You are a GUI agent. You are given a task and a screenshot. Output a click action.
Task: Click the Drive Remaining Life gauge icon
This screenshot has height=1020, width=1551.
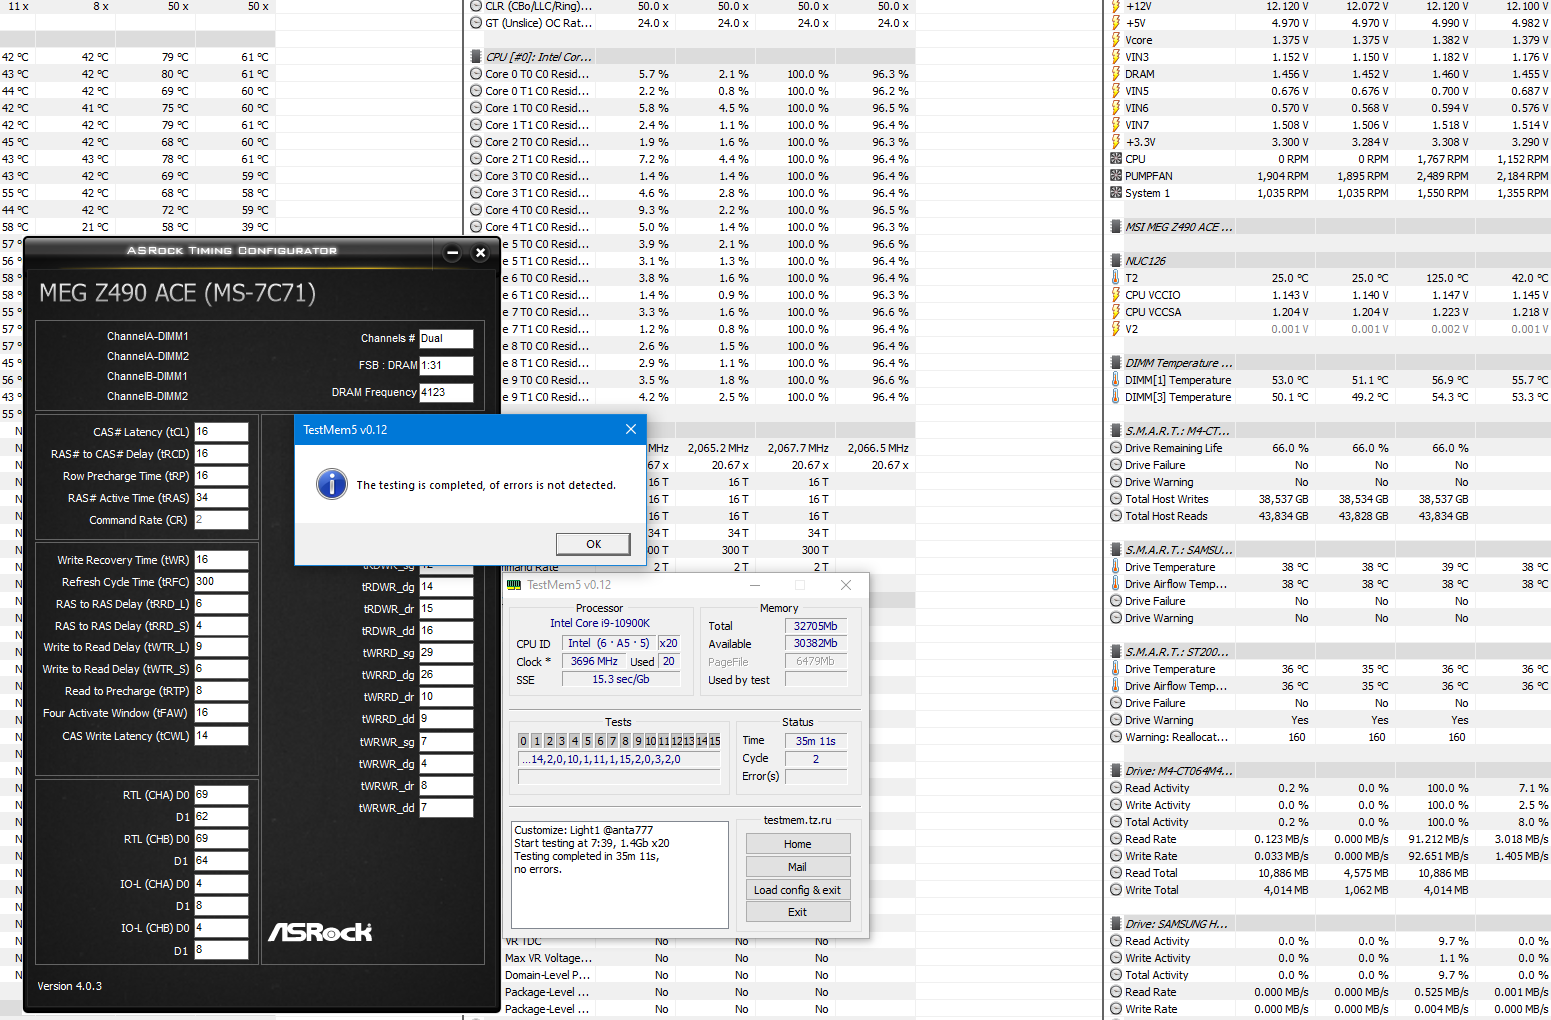(x=1116, y=448)
